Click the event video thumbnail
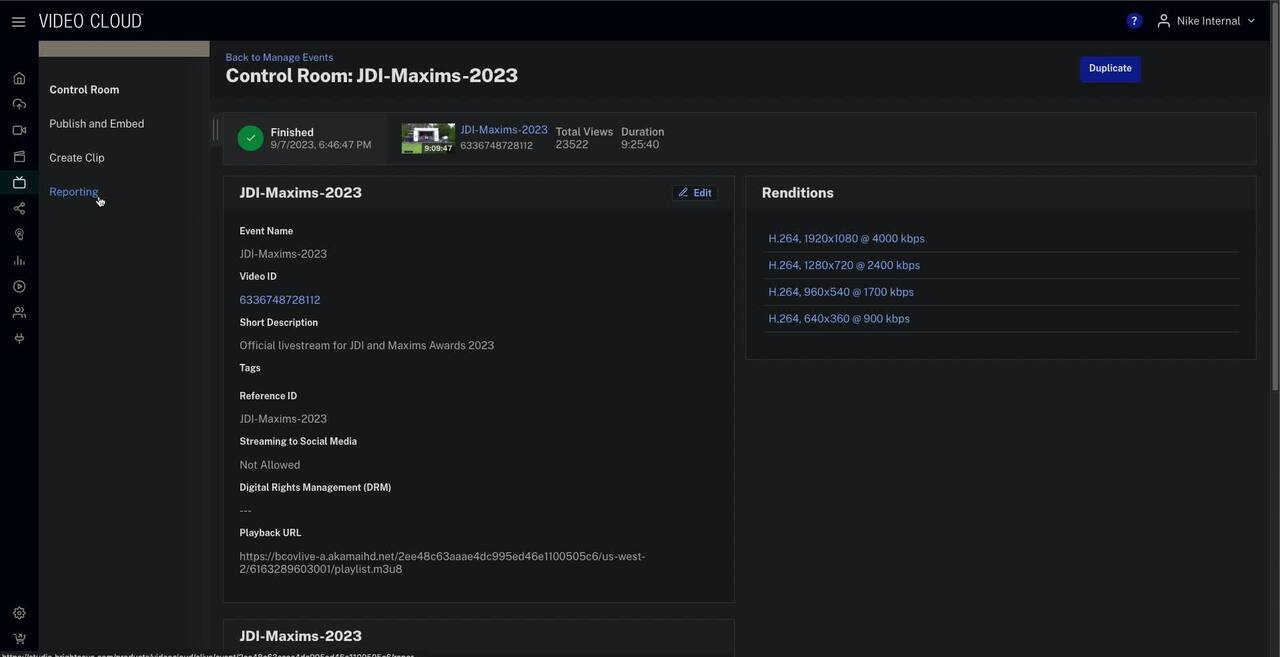Image resolution: width=1280 pixels, height=657 pixels. 428,138
